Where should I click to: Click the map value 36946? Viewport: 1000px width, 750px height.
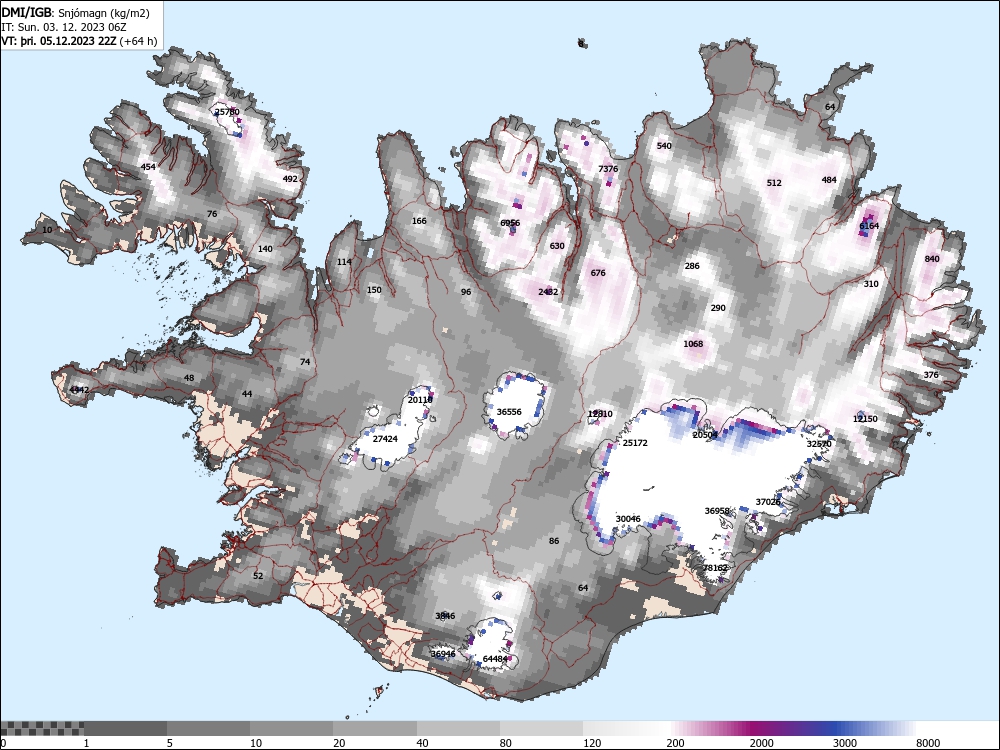coord(443,654)
